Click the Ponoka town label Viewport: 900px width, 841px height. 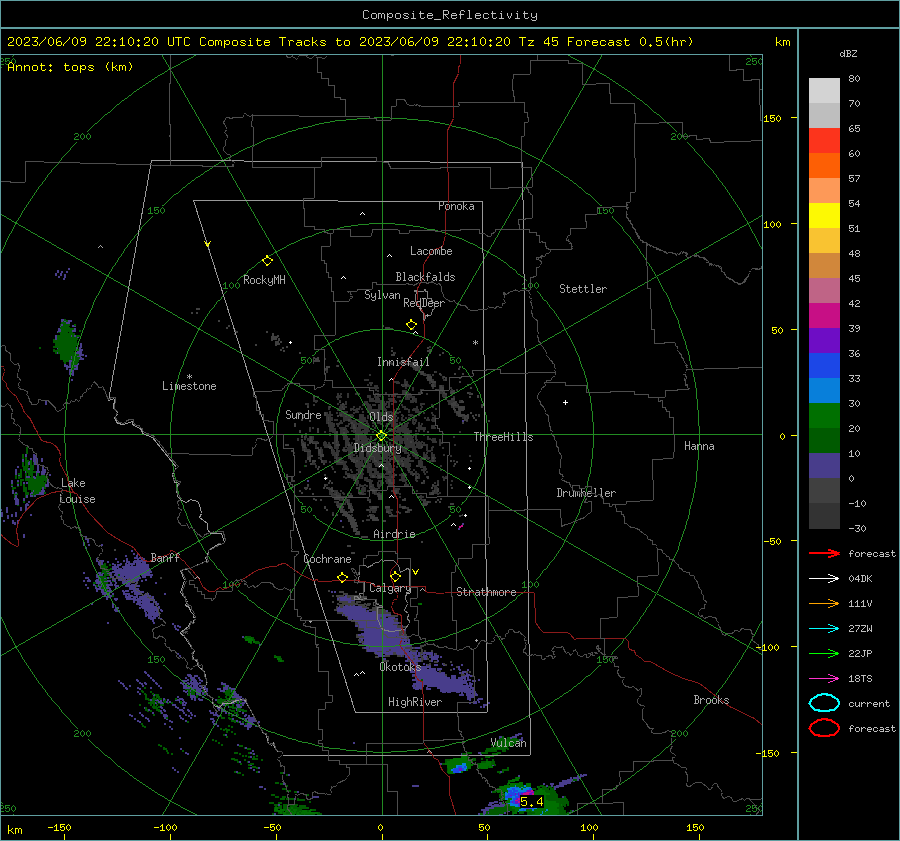point(456,206)
